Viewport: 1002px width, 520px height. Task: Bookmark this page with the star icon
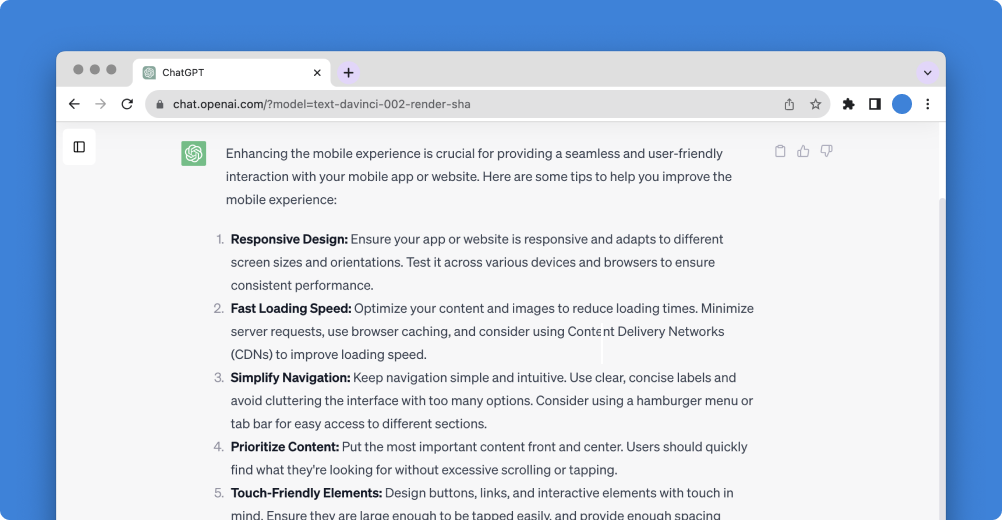[x=815, y=104]
